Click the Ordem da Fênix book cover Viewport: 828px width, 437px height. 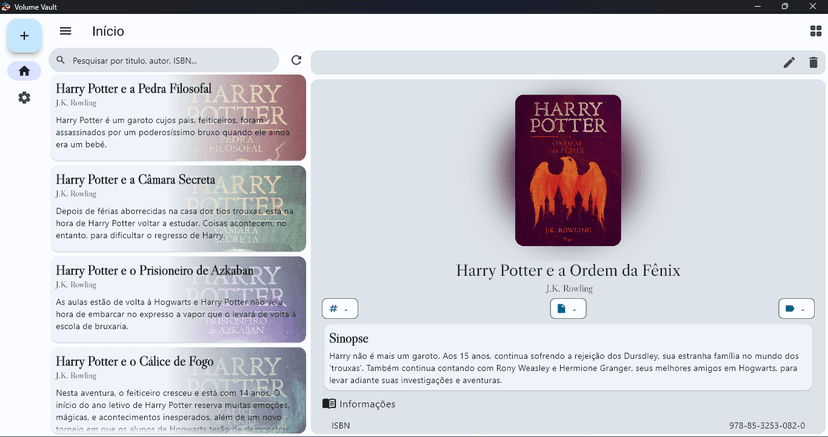pyautogui.click(x=568, y=170)
